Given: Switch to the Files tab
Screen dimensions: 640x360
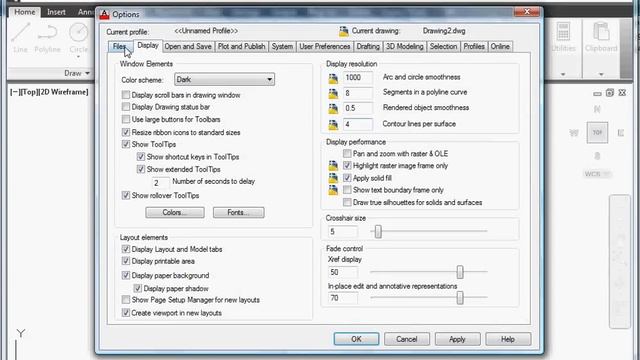Looking at the screenshot, I should click(119, 47).
